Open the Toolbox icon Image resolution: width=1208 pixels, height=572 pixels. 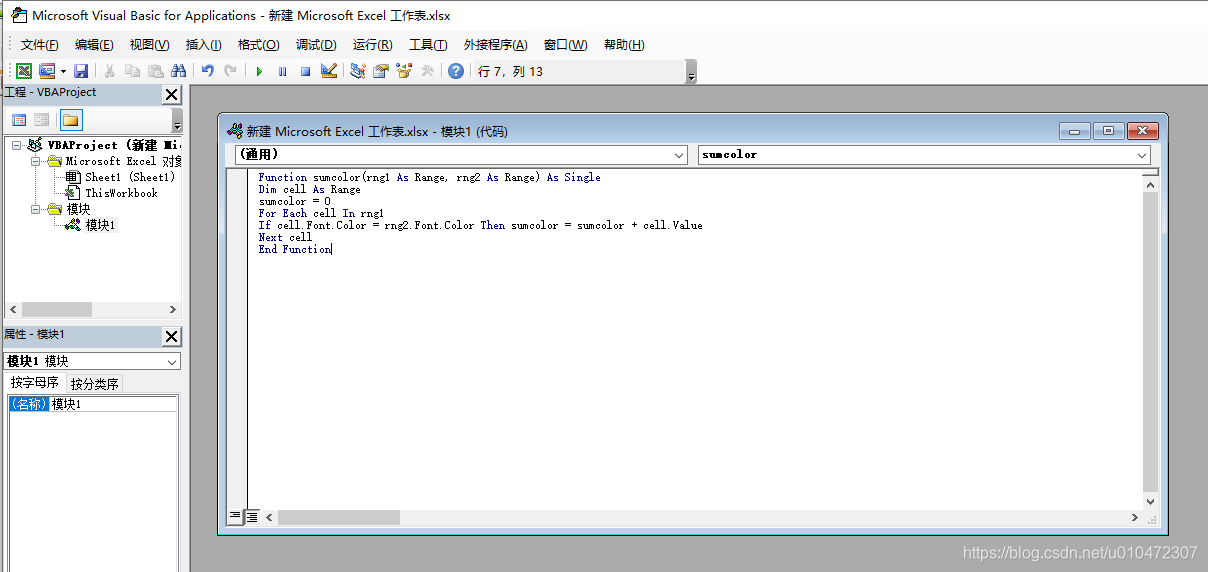(x=427, y=71)
